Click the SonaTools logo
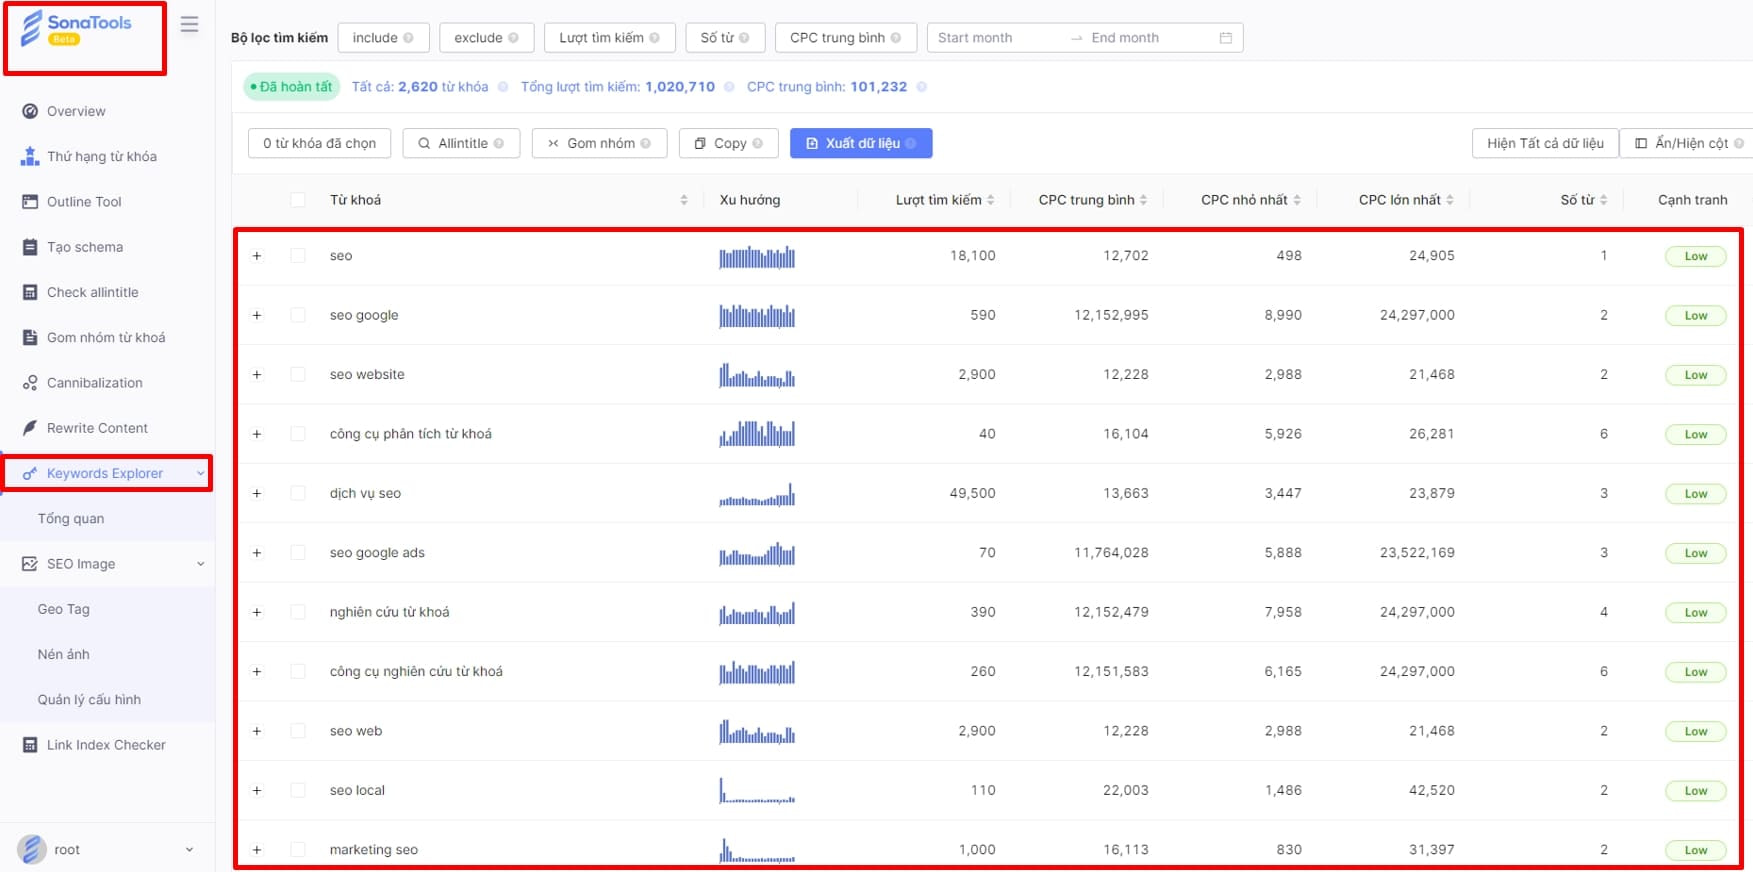Screen dimensions: 1753x872 76,28
